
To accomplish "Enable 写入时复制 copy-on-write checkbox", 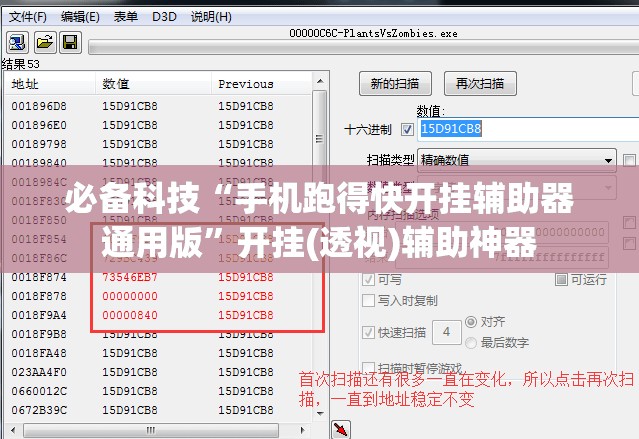I will click(368, 300).
